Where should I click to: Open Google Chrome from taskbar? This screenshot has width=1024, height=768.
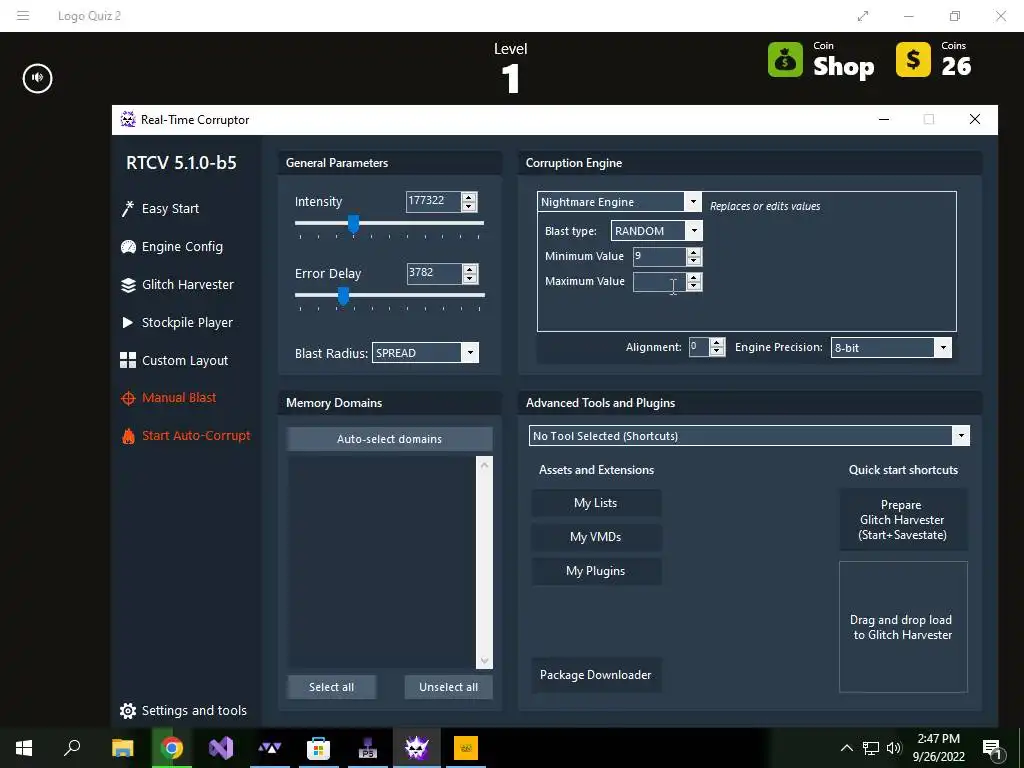(172, 748)
